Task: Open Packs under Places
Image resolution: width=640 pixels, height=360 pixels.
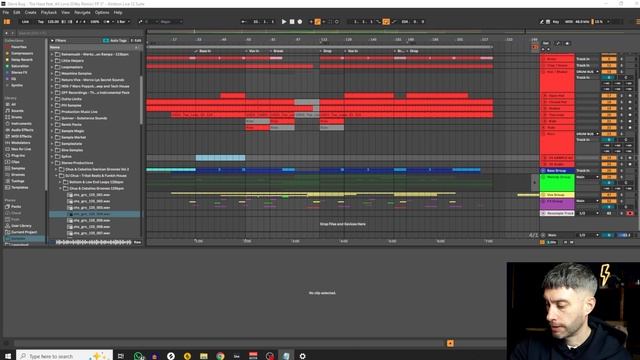Action: (16, 207)
